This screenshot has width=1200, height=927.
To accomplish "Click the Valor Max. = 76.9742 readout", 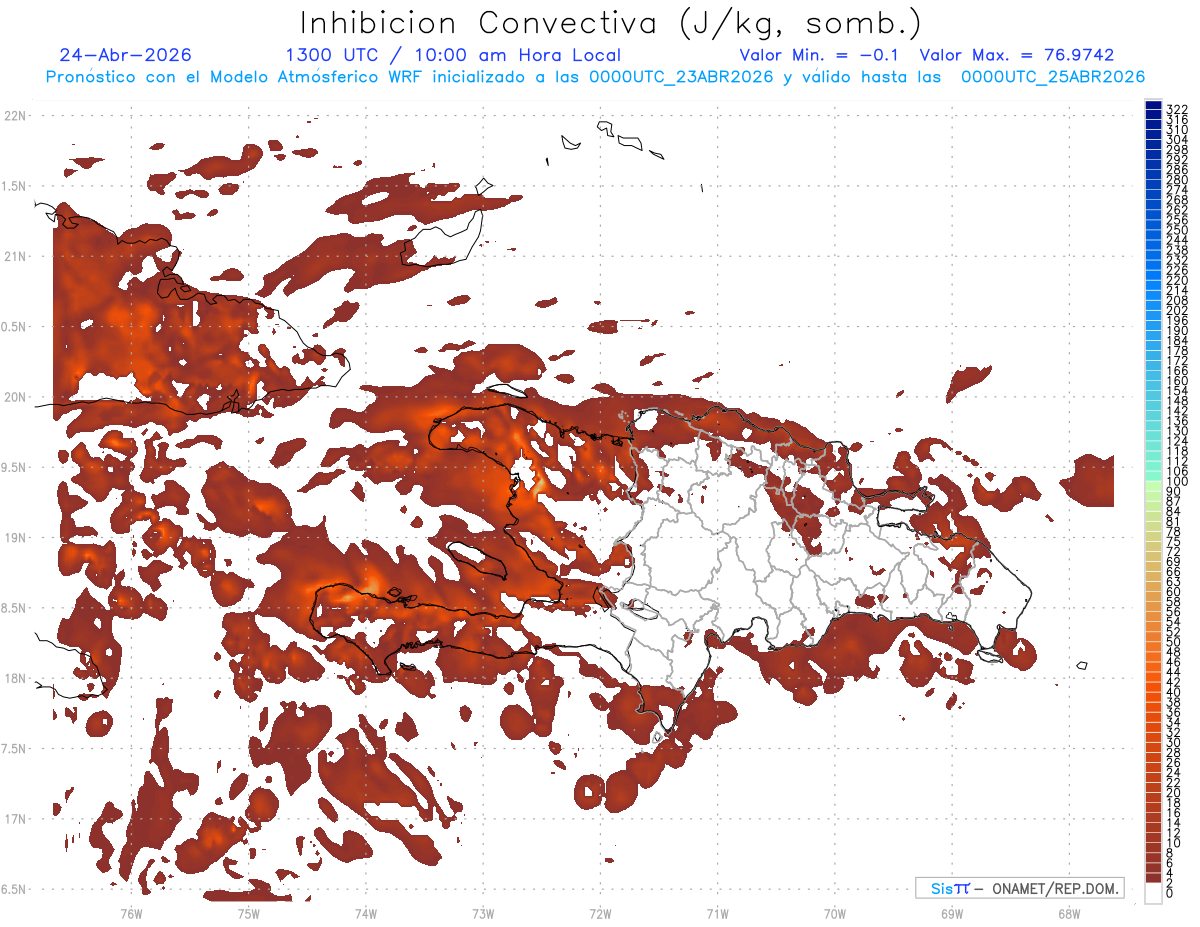I will coord(1017,55).
